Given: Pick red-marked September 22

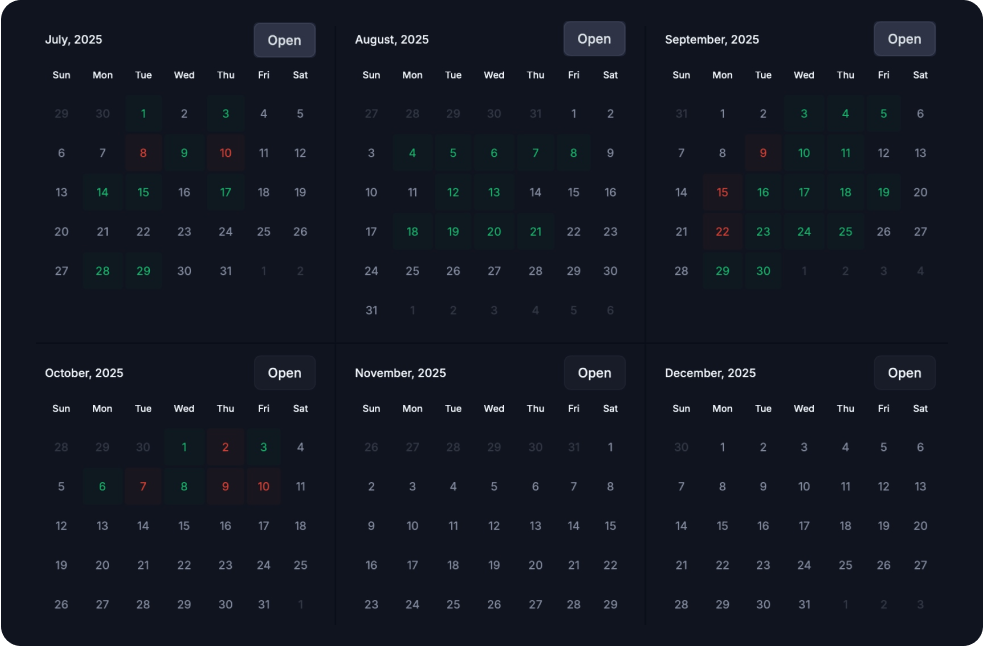Looking at the screenshot, I should click(x=722, y=231).
